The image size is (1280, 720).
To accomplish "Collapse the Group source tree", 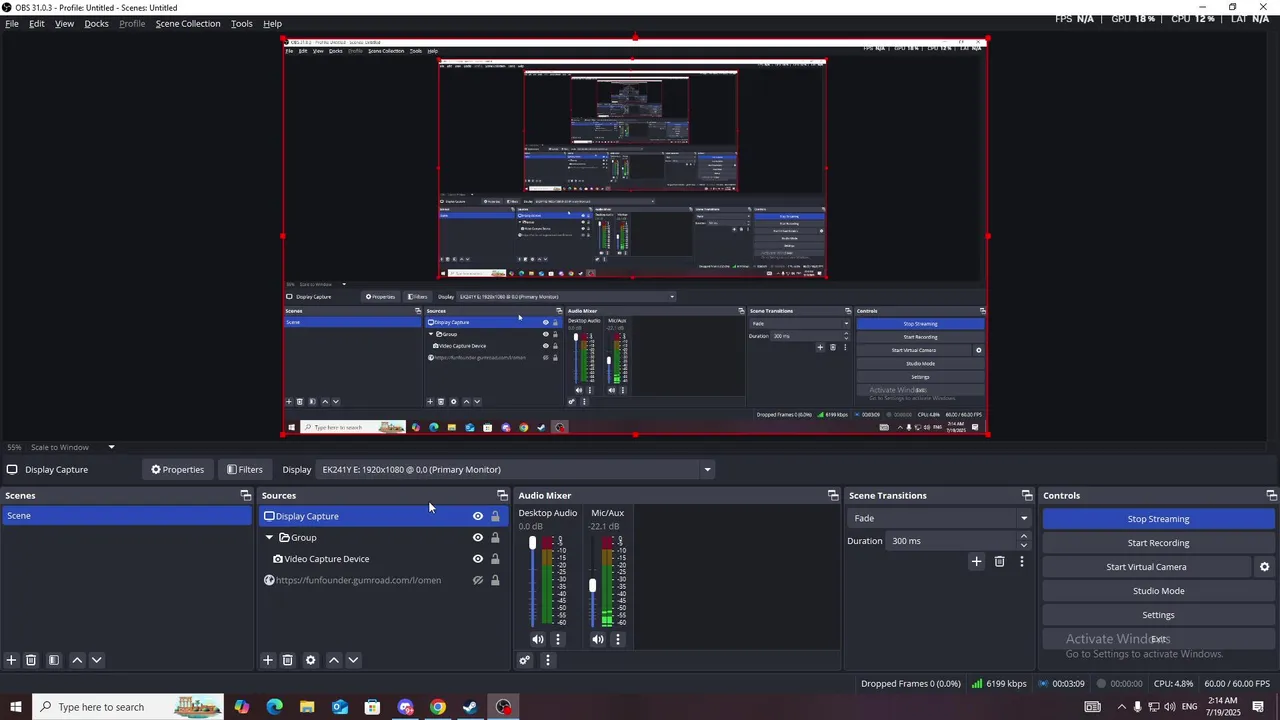I will pyautogui.click(x=269, y=537).
